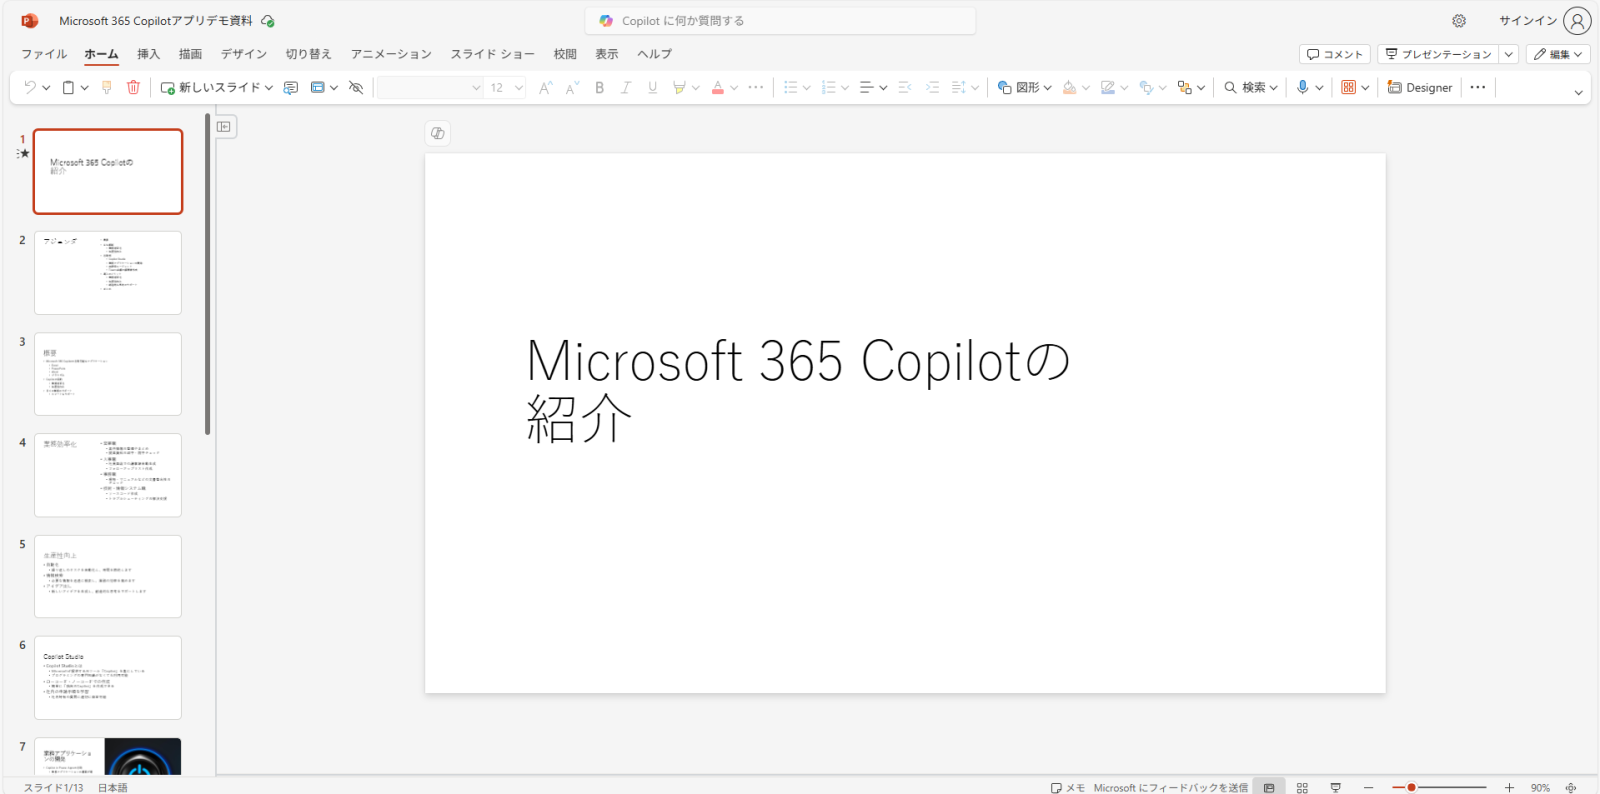Click the slide layout icon

[x=318, y=88]
